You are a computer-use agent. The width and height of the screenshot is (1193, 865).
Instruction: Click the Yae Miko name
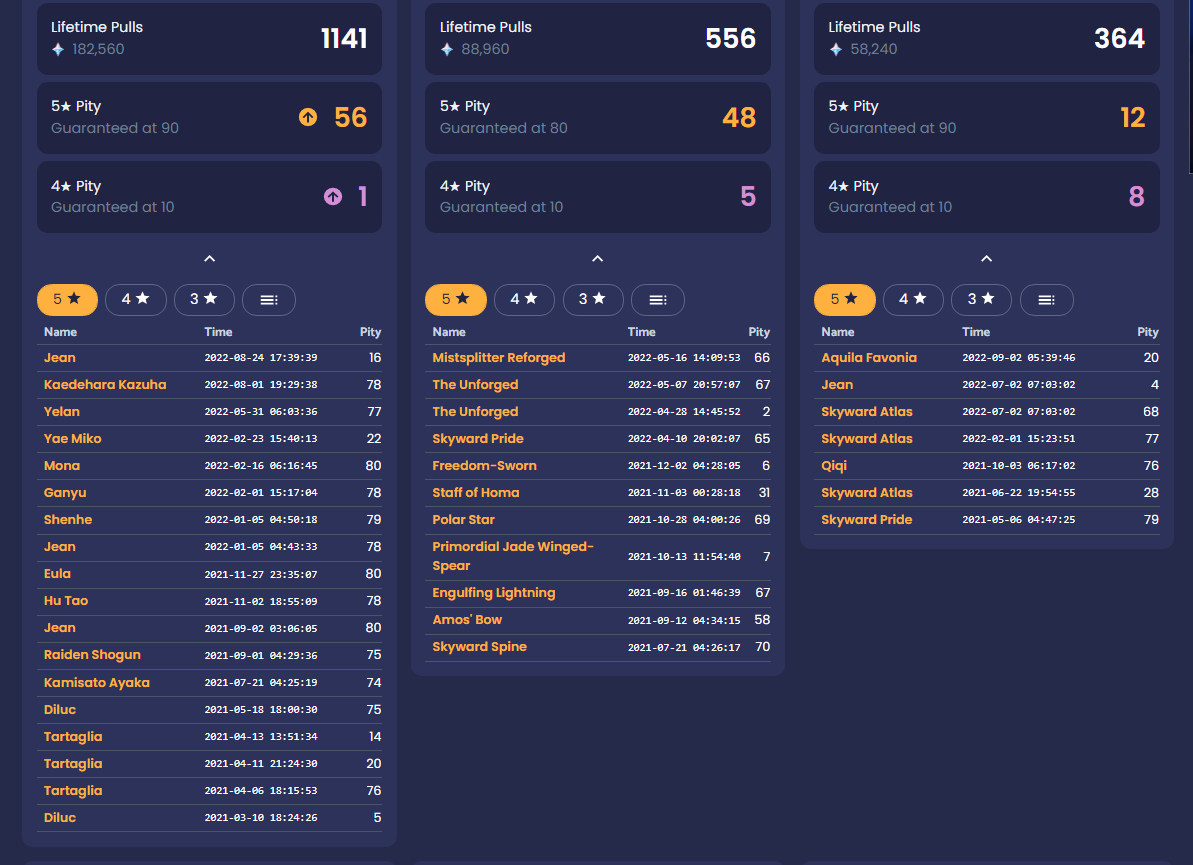point(72,439)
